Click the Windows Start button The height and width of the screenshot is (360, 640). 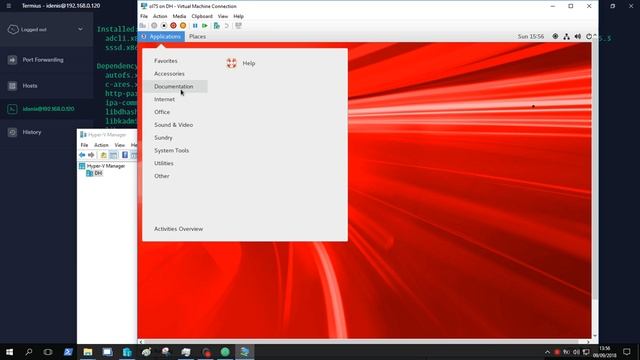click(9, 352)
